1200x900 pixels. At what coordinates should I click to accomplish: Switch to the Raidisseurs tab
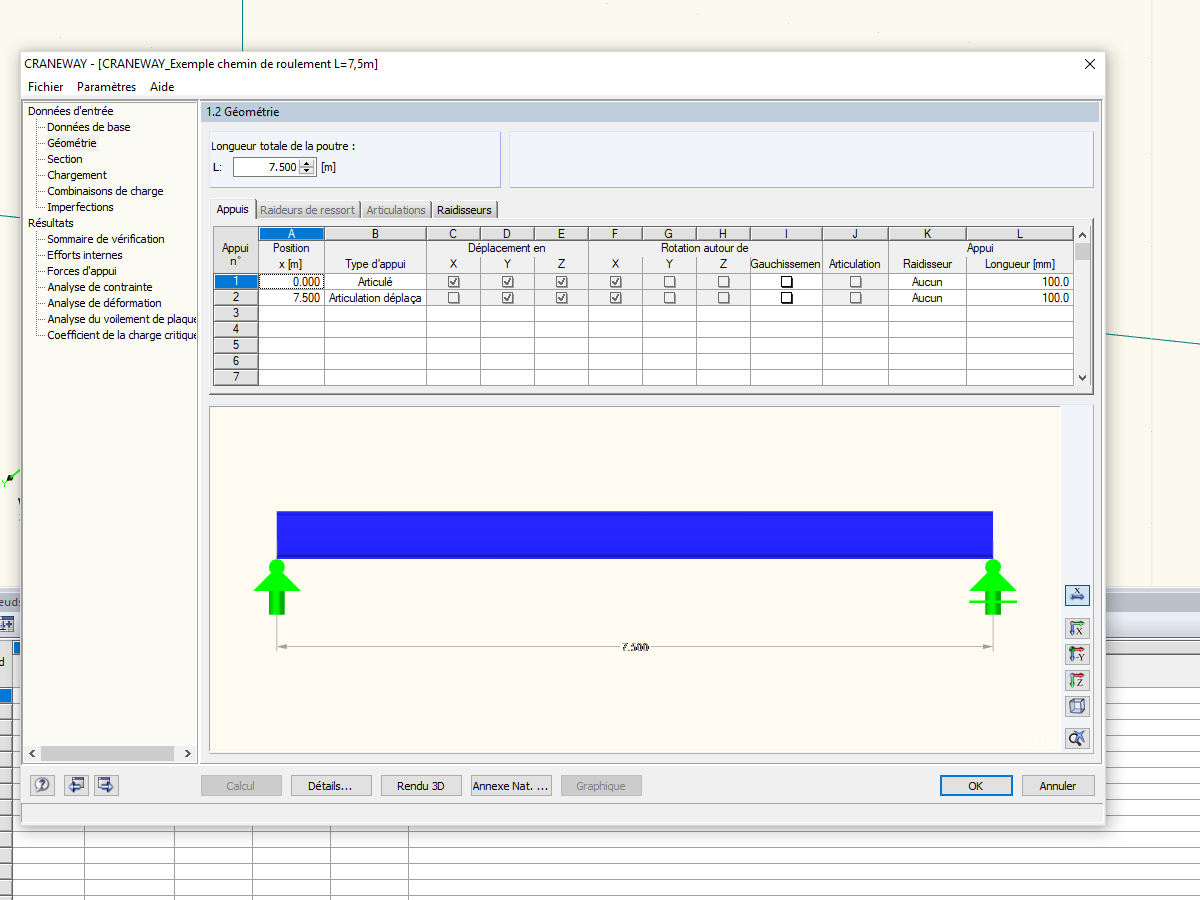(x=464, y=210)
